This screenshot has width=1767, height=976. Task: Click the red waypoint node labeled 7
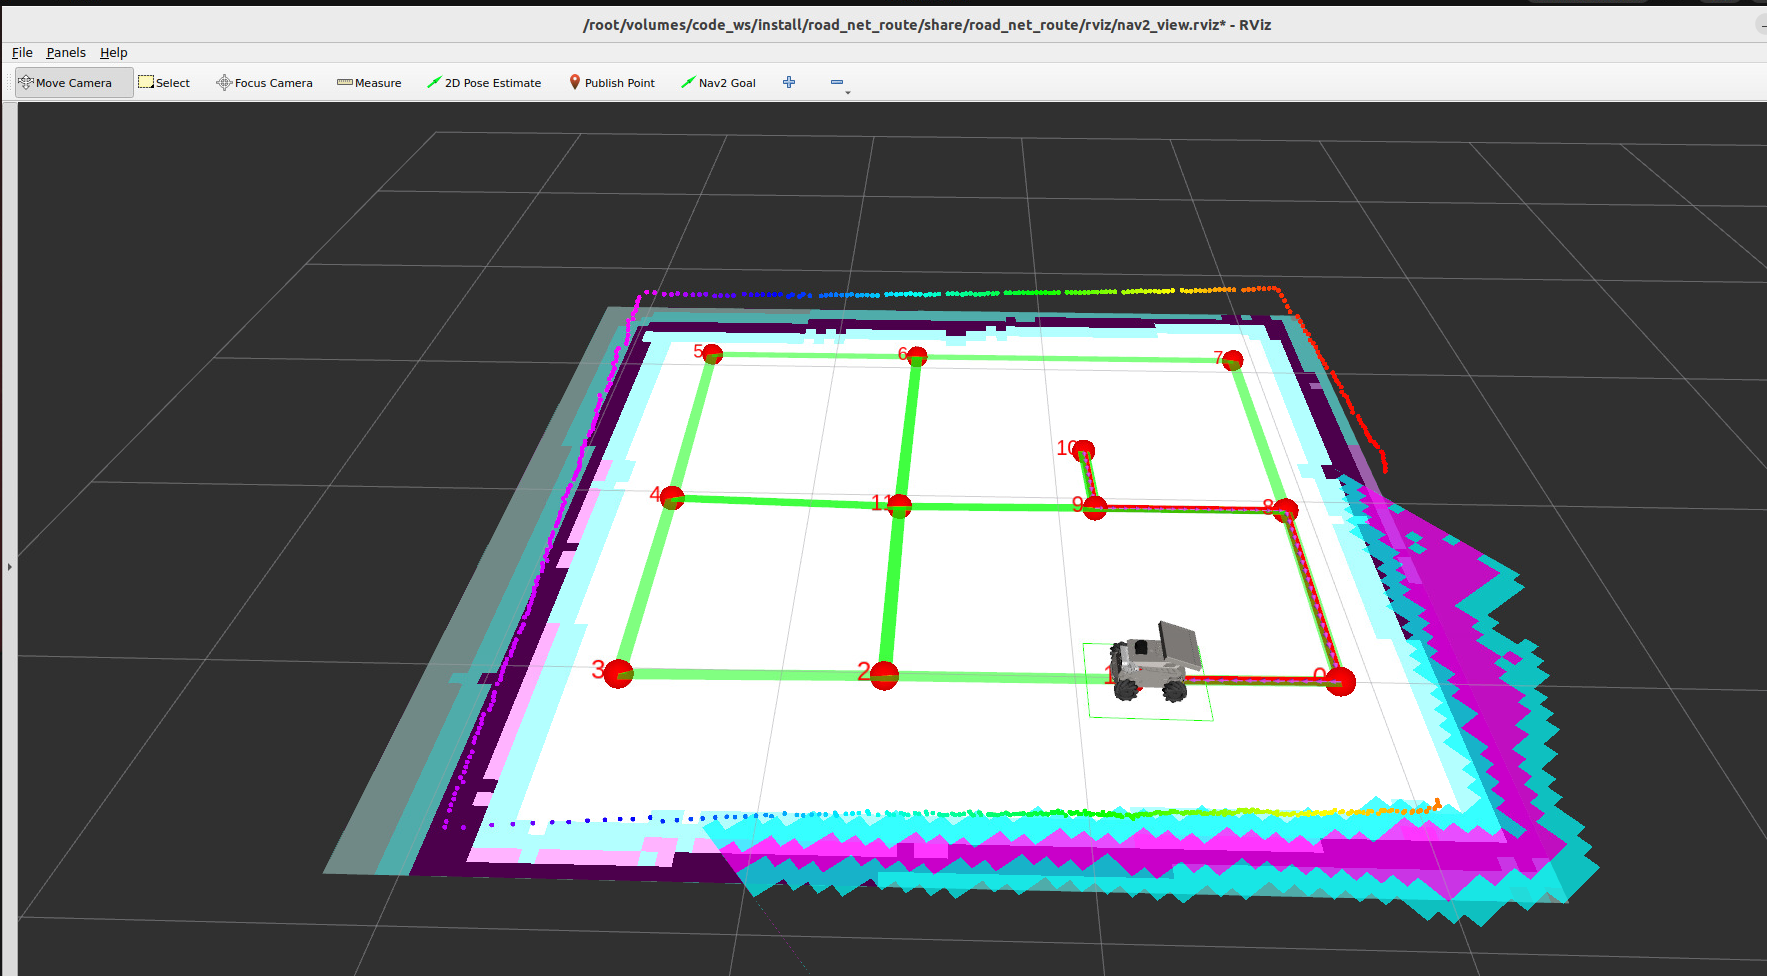coord(1233,360)
